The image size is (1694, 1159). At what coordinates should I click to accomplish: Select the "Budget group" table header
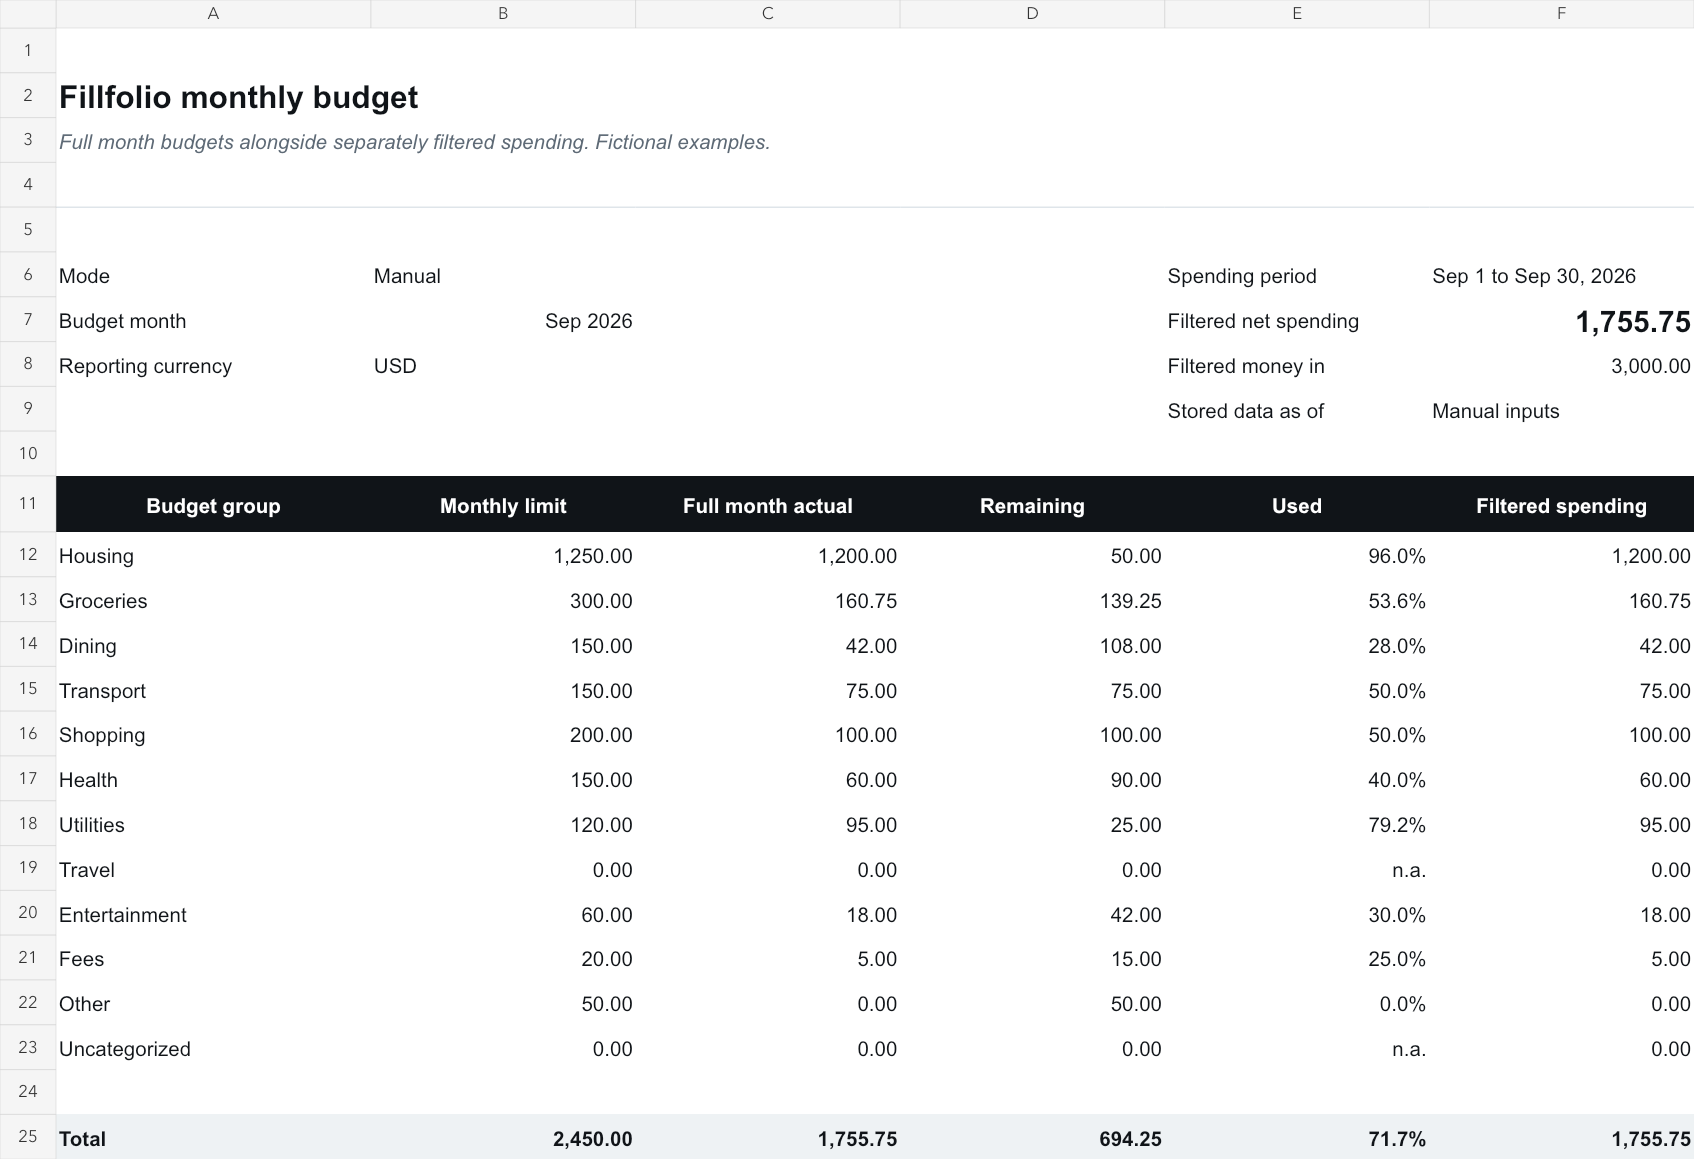coord(213,506)
